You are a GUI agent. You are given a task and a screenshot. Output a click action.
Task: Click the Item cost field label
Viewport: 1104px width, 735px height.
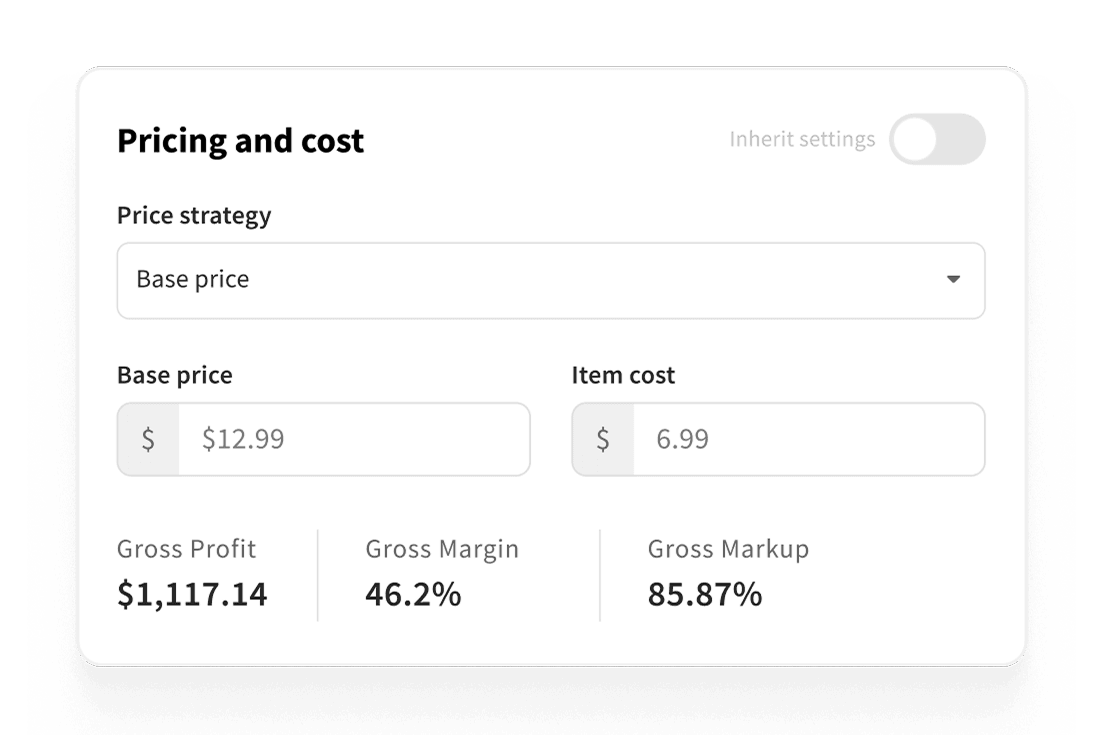(x=621, y=375)
